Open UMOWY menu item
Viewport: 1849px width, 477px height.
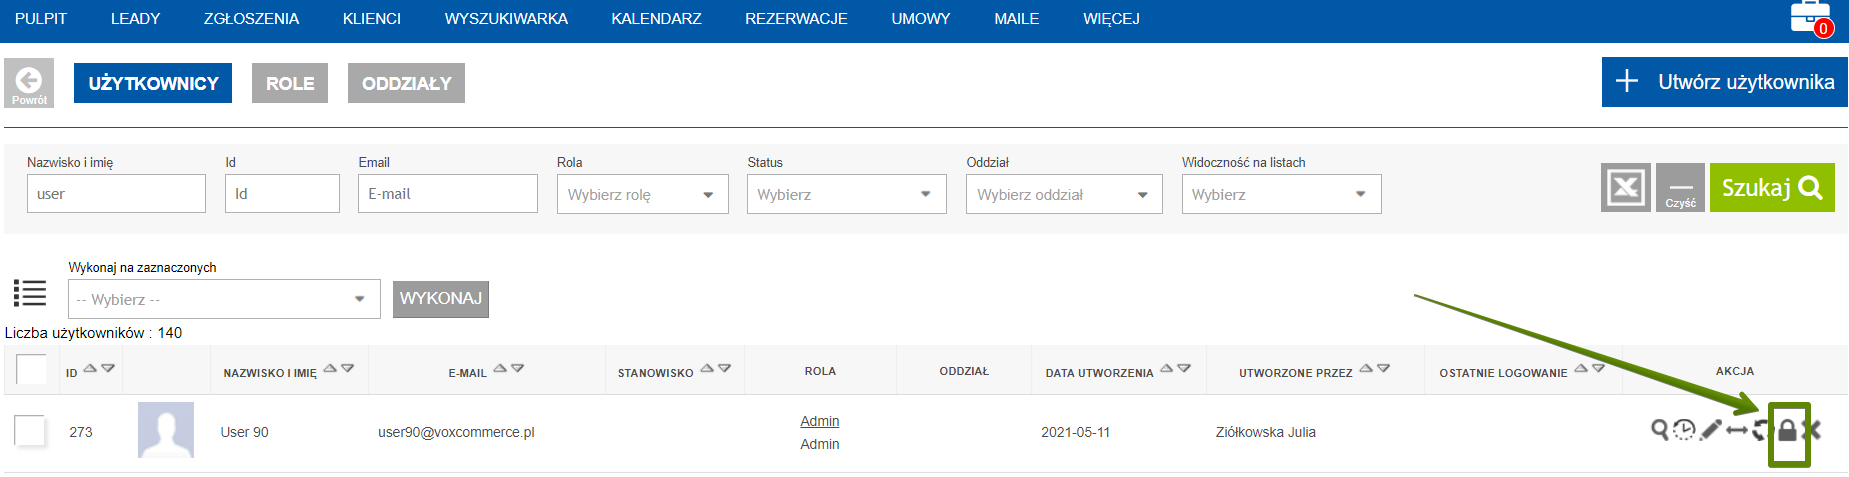[921, 19]
